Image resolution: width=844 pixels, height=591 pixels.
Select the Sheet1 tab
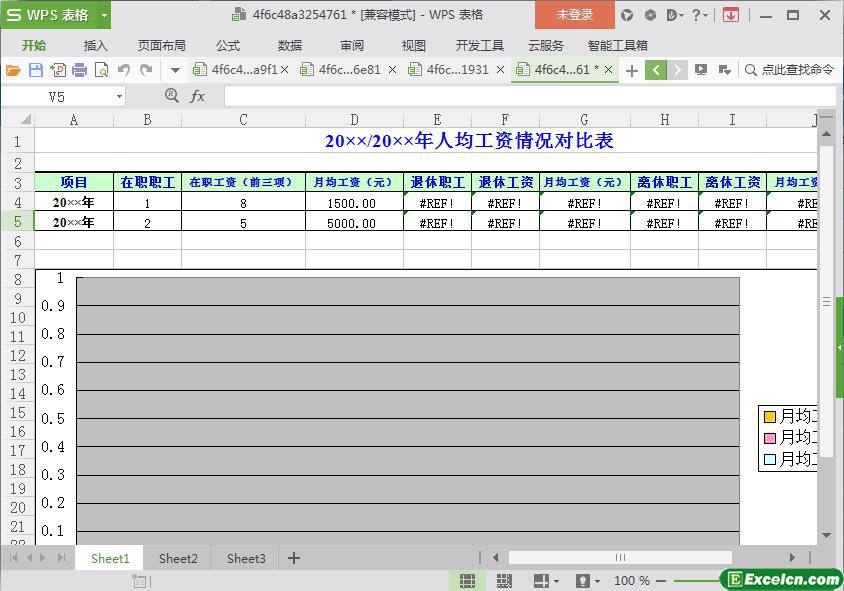pos(110,559)
